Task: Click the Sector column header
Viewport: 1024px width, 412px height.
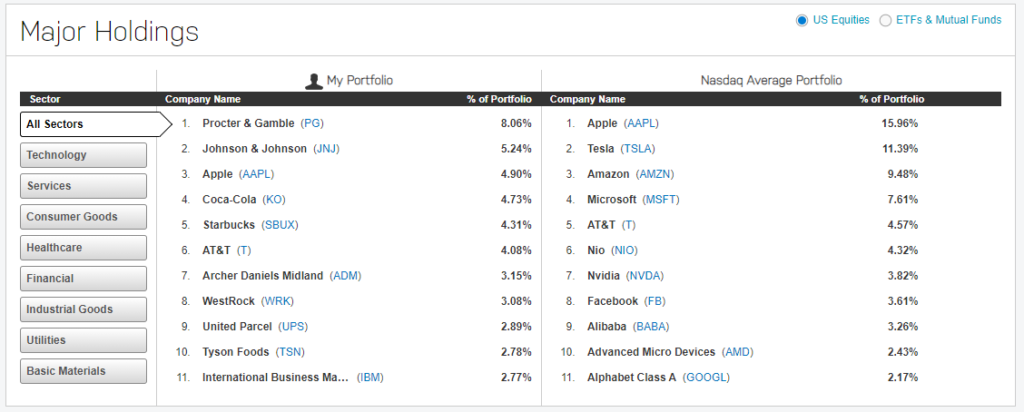Action: pyautogui.click(x=45, y=99)
